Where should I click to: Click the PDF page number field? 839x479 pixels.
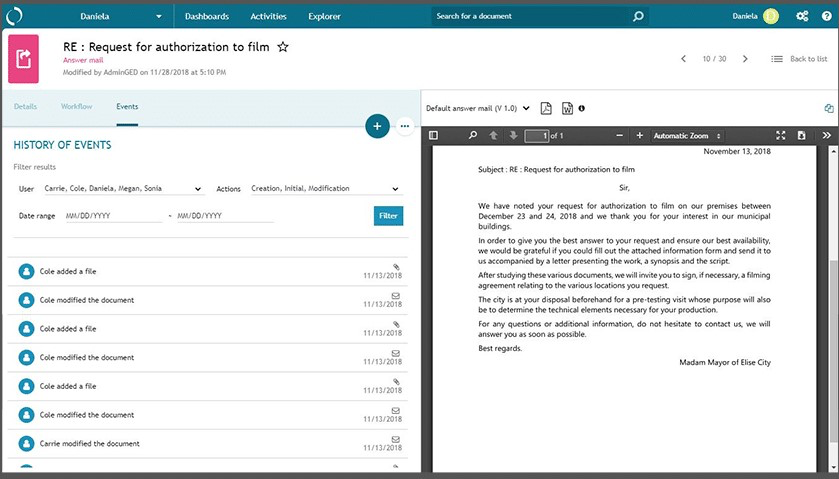537,136
